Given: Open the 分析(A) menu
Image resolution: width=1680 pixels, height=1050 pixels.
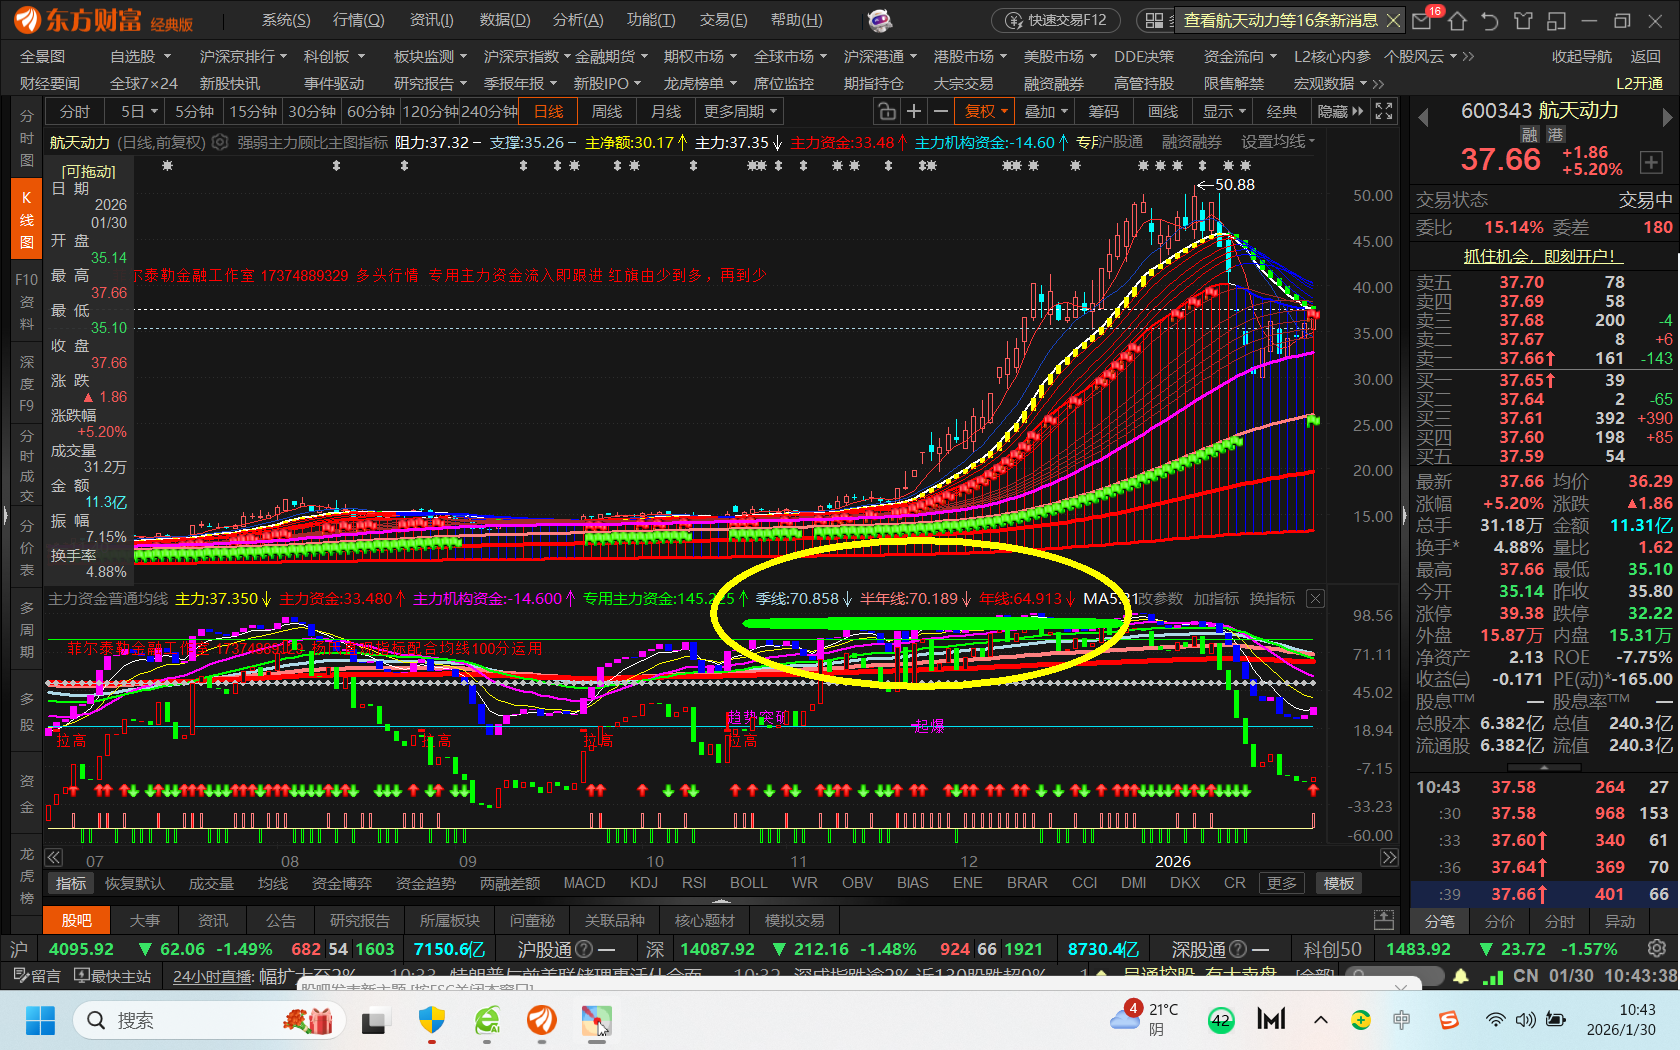Looking at the screenshot, I should click(577, 20).
